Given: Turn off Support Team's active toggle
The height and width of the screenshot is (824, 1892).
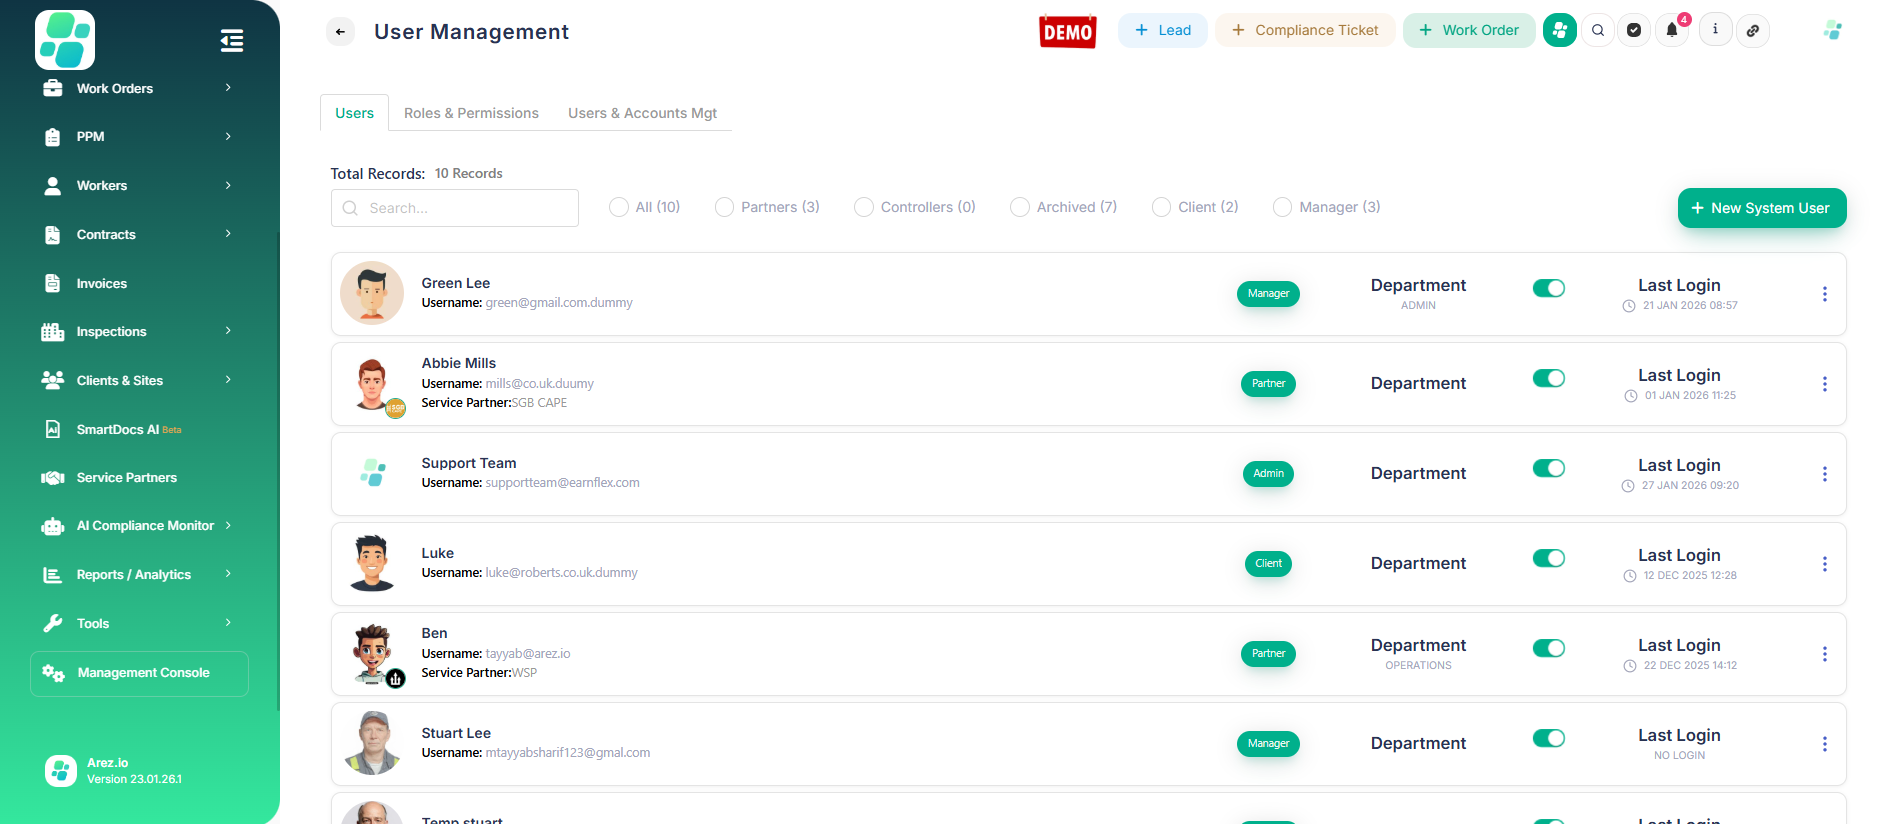Looking at the screenshot, I should pyautogui.click(x=1548, y=468).
